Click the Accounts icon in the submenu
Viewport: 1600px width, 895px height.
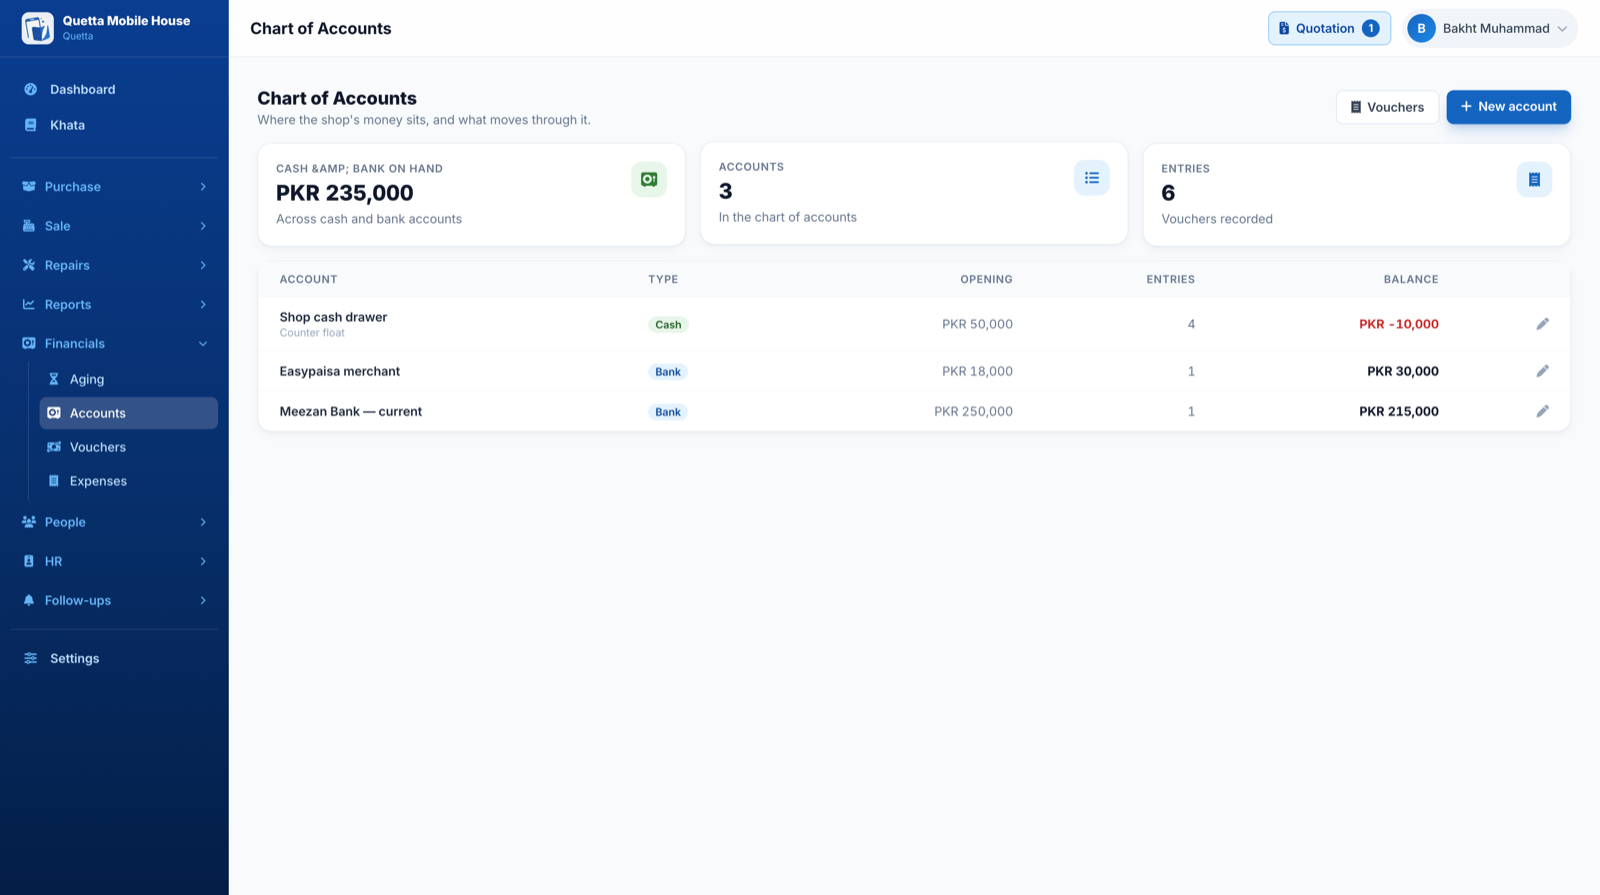54,413
